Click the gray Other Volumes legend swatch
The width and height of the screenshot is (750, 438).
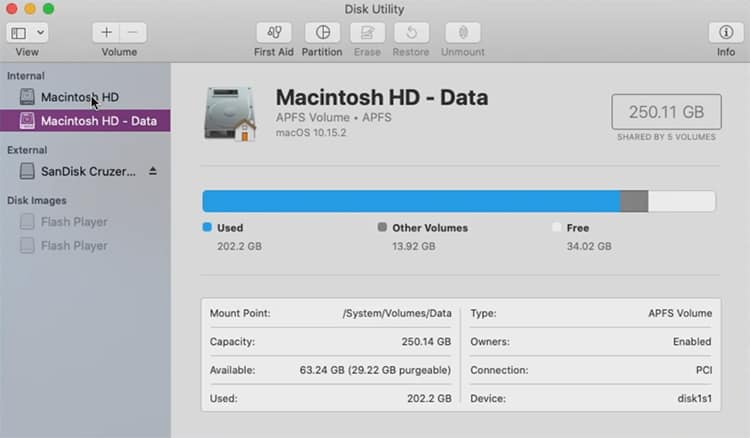pyautogui.click(x=382, y=227)
